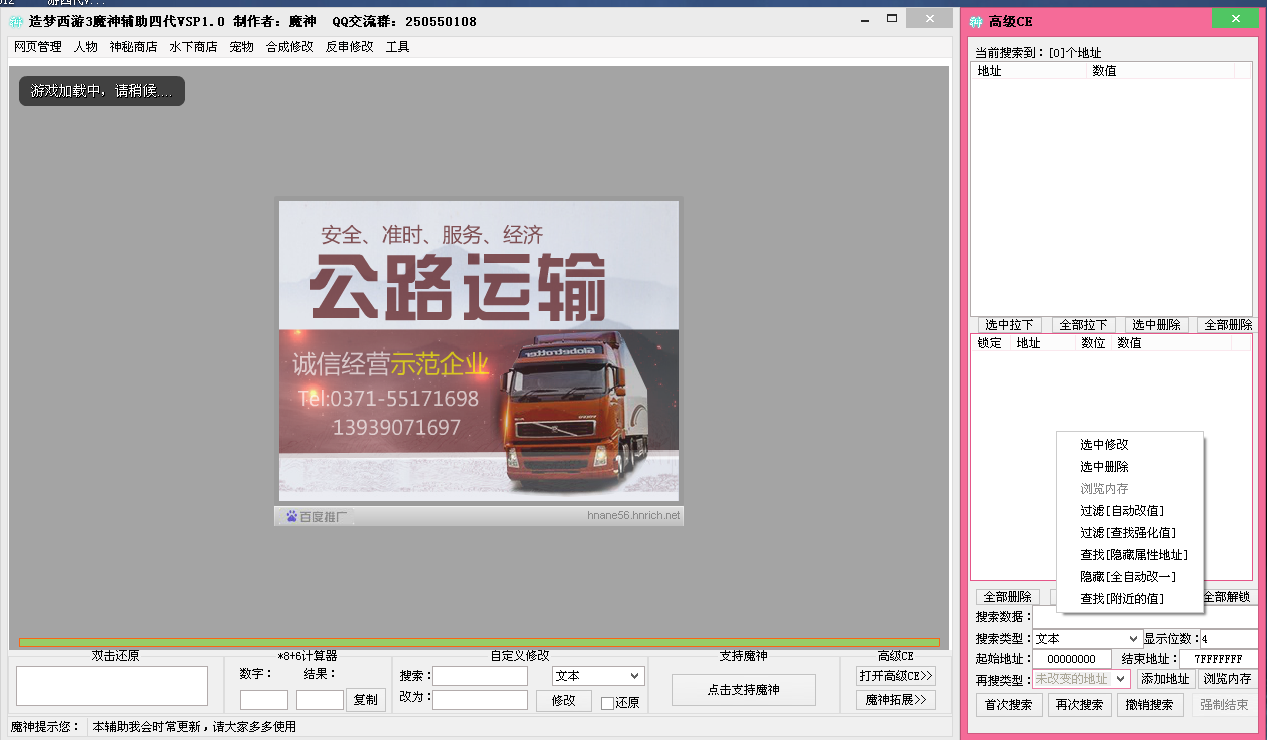Click the 百度推广 logo below the ad

(x=315, y=516)
